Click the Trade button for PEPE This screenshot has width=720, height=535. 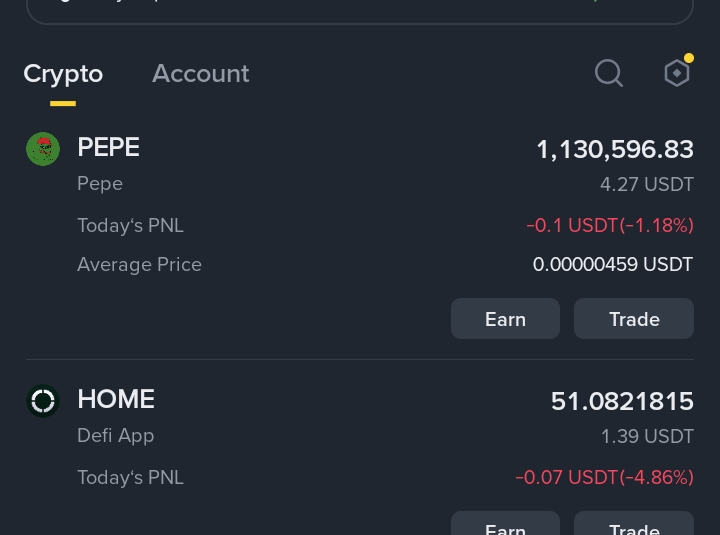point(634,319)
